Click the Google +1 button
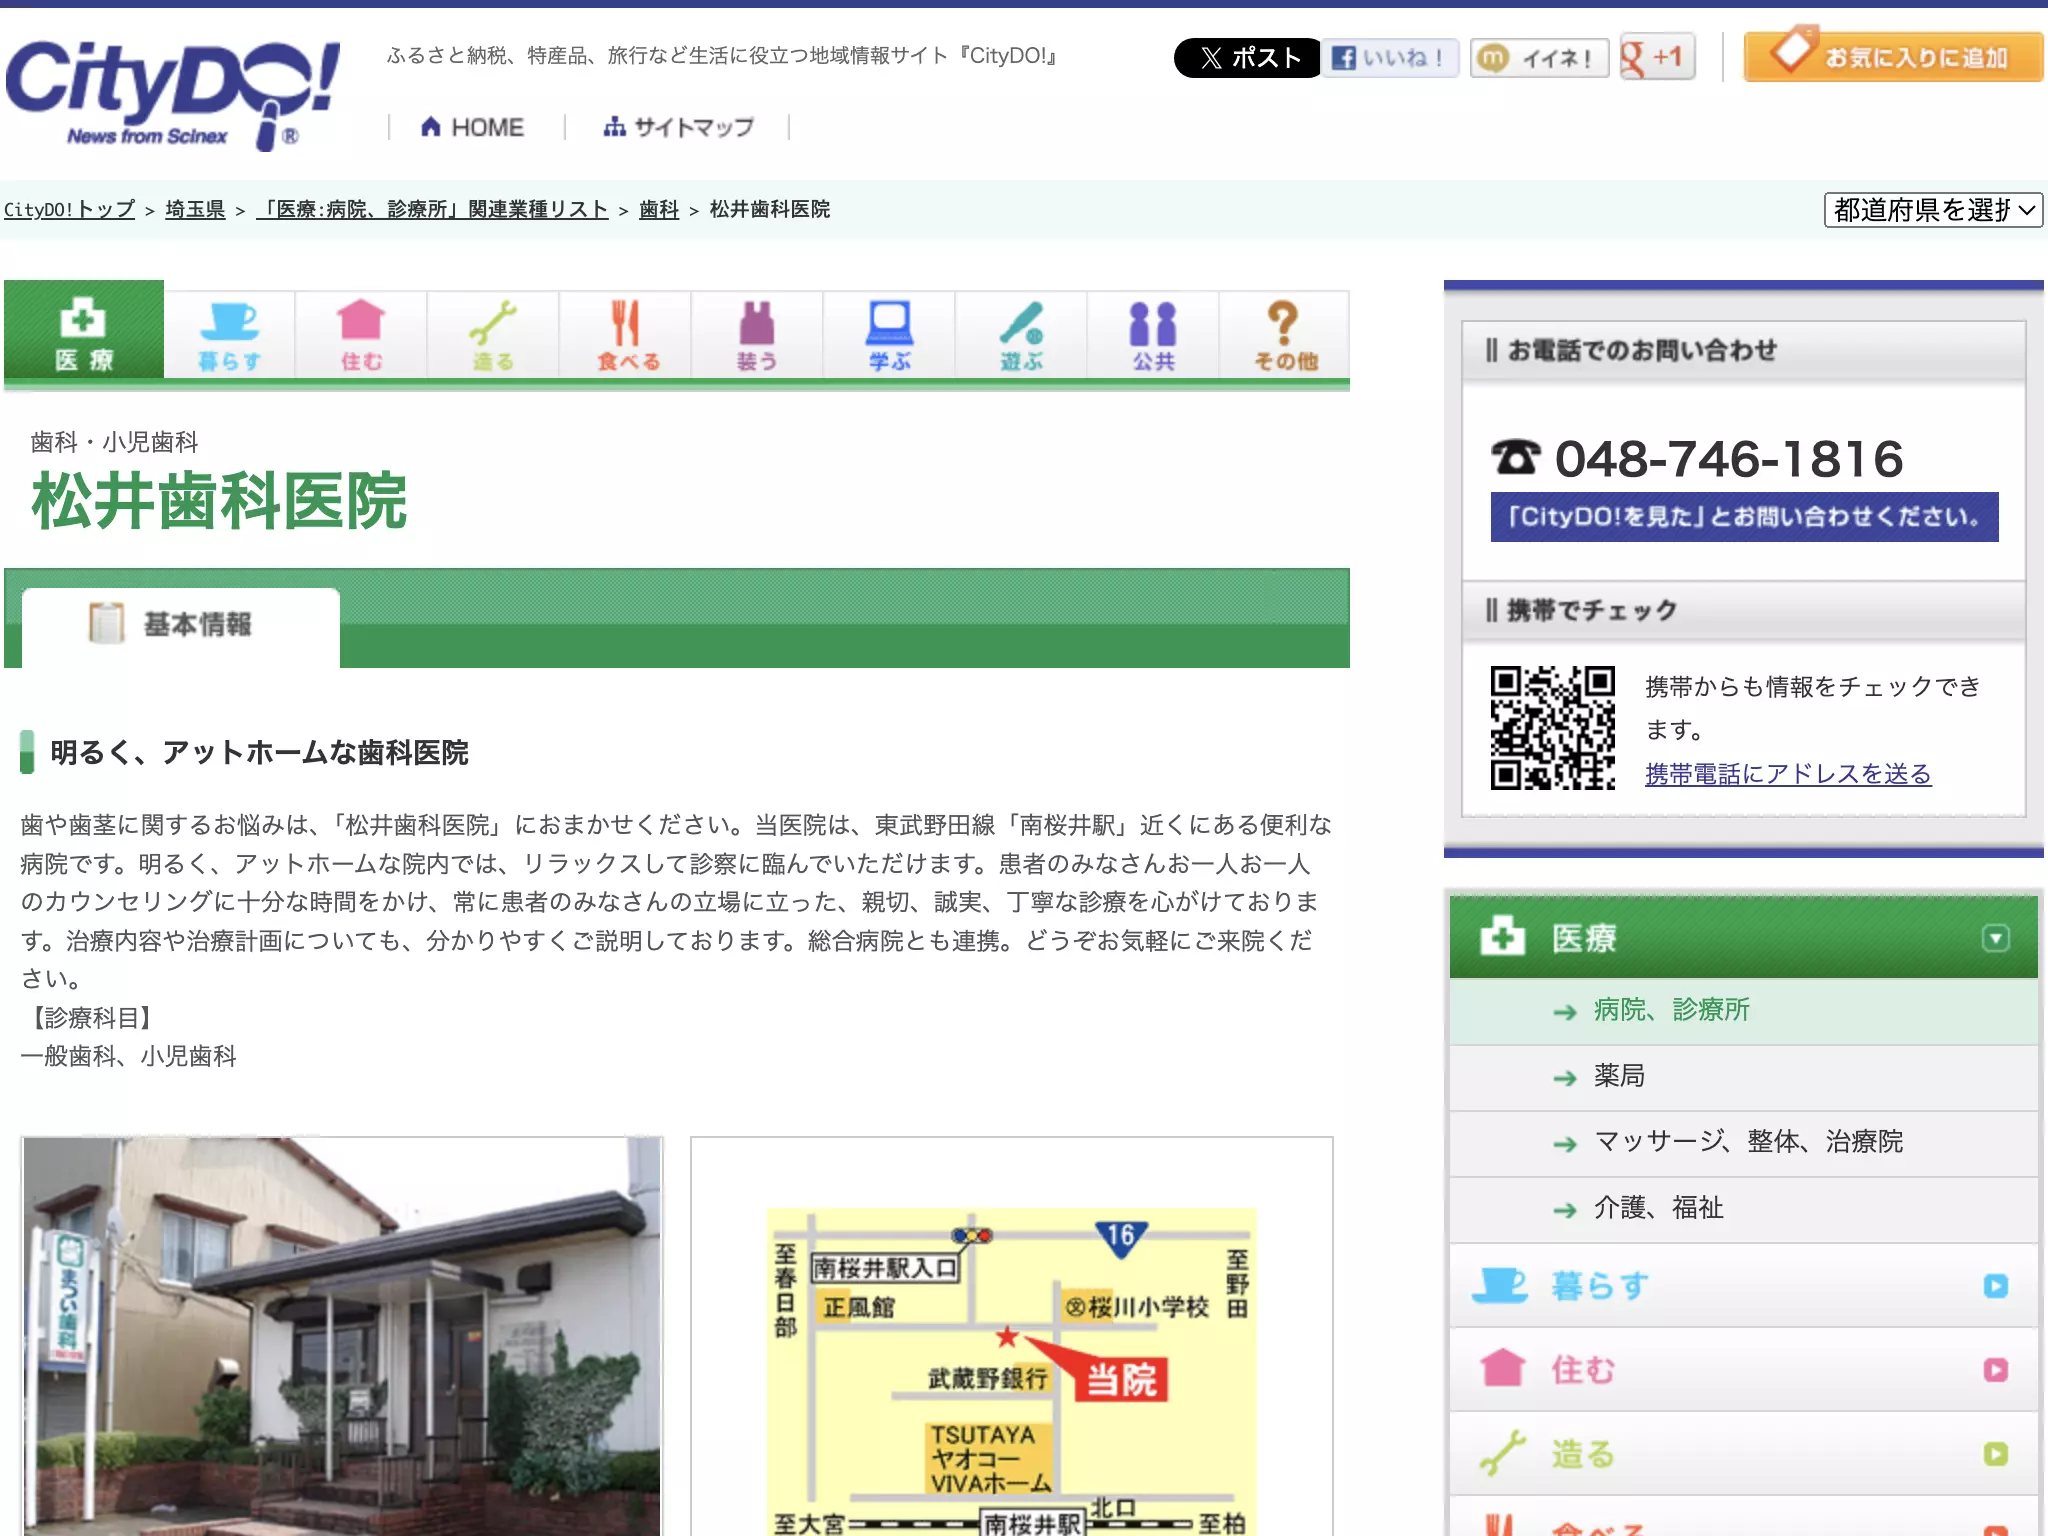Screen dimensions: 2048x1536 (1657, 57)
